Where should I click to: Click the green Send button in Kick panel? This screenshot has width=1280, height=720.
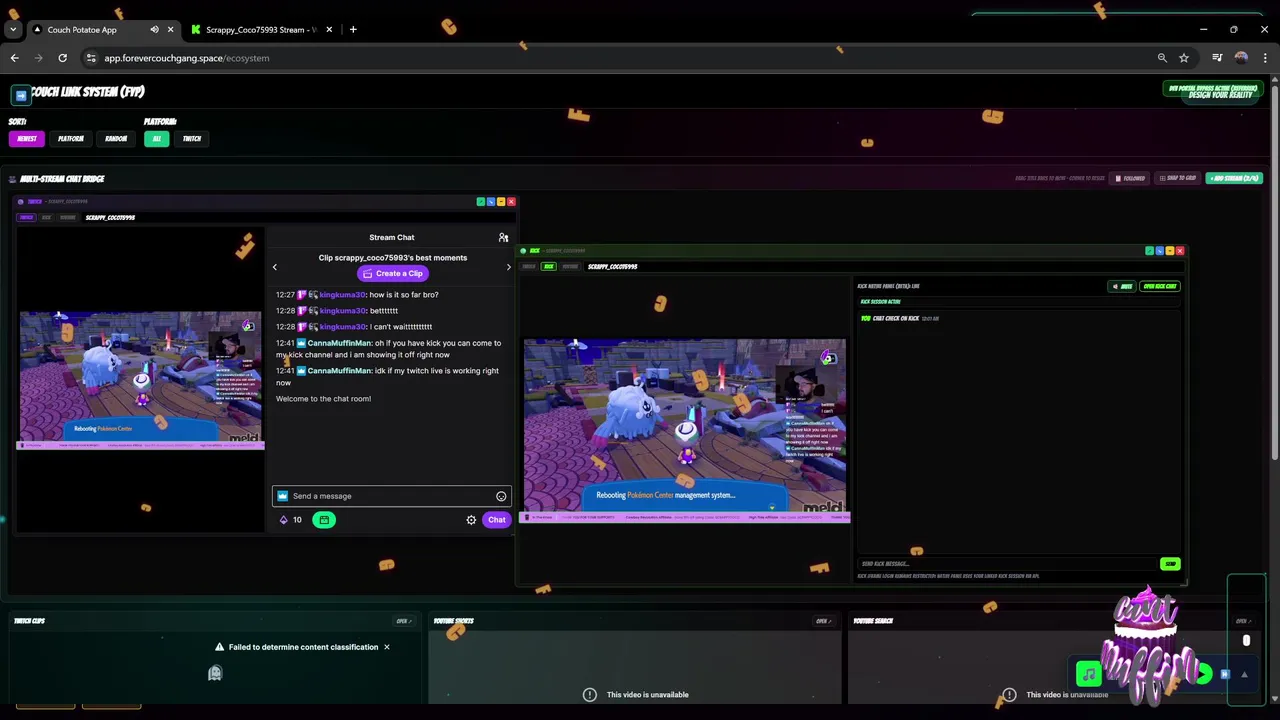[x=1170, y=564]
